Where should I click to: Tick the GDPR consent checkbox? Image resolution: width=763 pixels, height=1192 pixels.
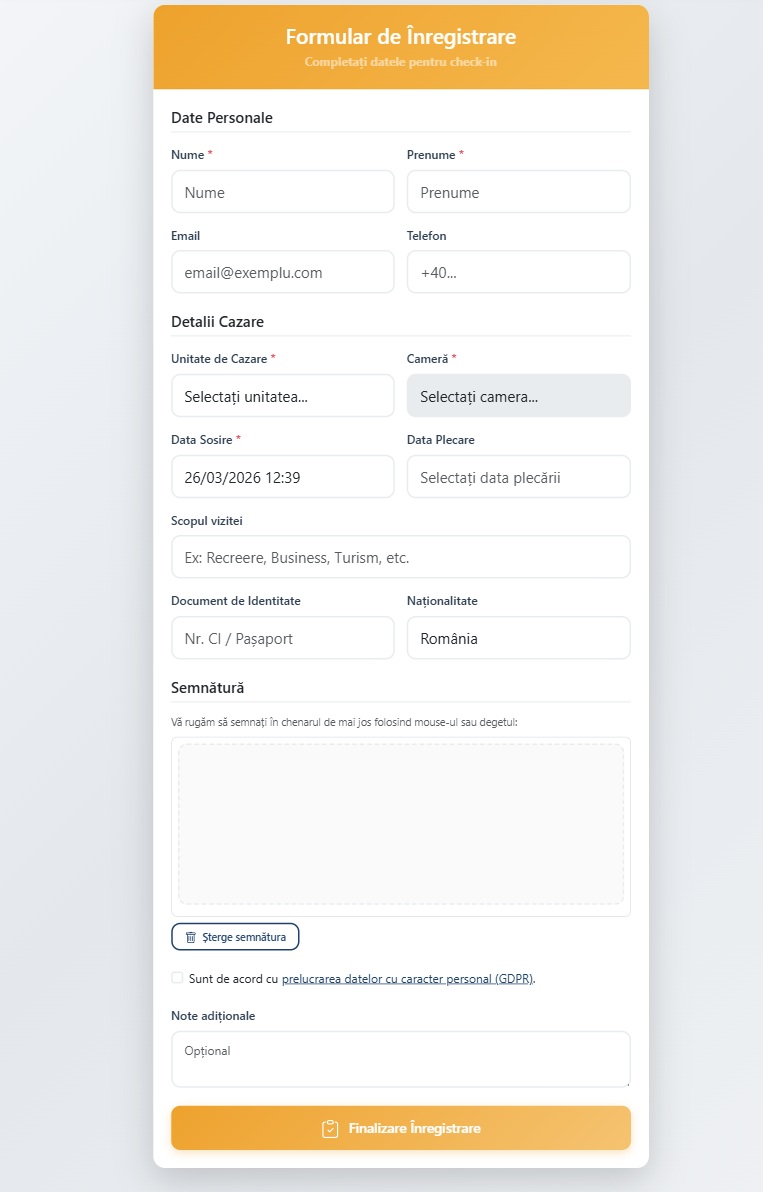click(x=177, y=978)
